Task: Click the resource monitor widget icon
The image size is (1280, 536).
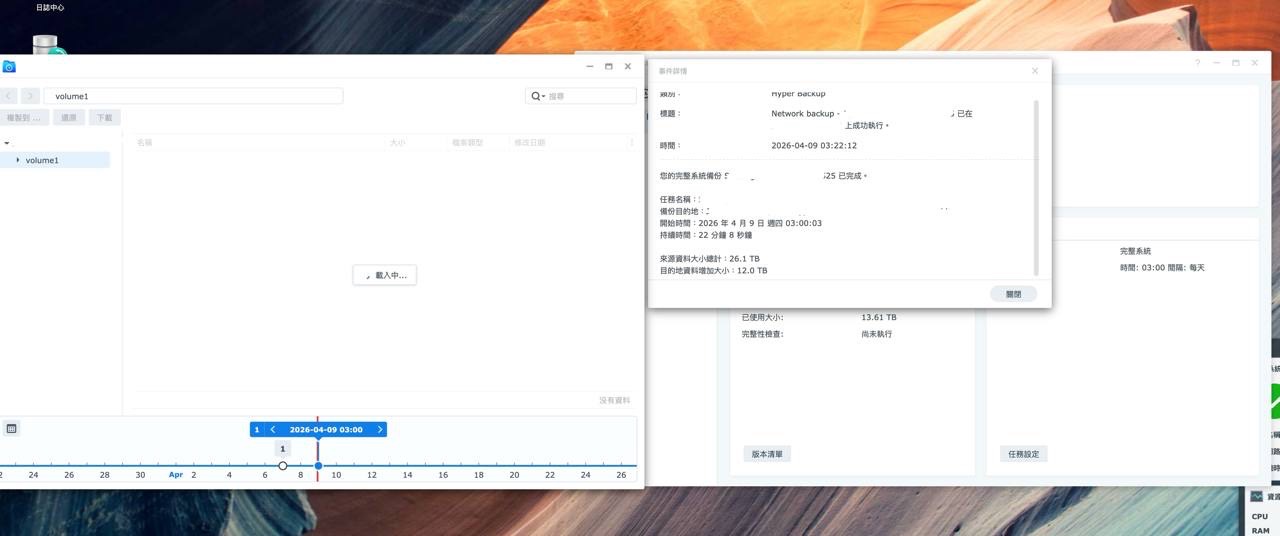Action: pos(1257,496)
